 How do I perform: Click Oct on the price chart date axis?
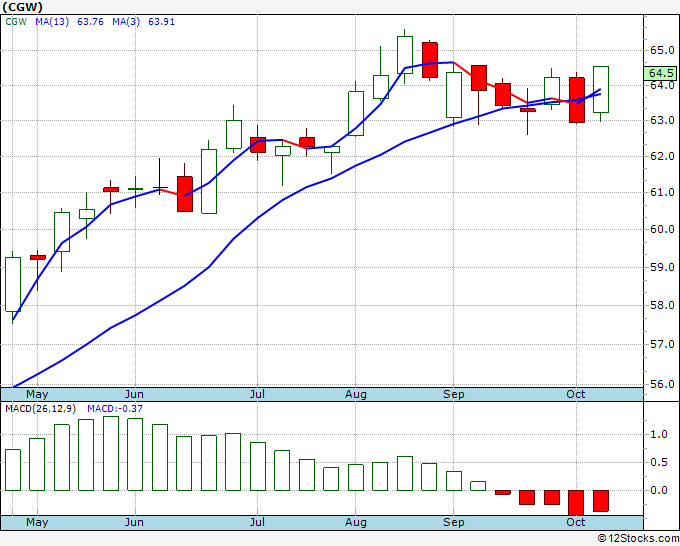coord(576,394)
